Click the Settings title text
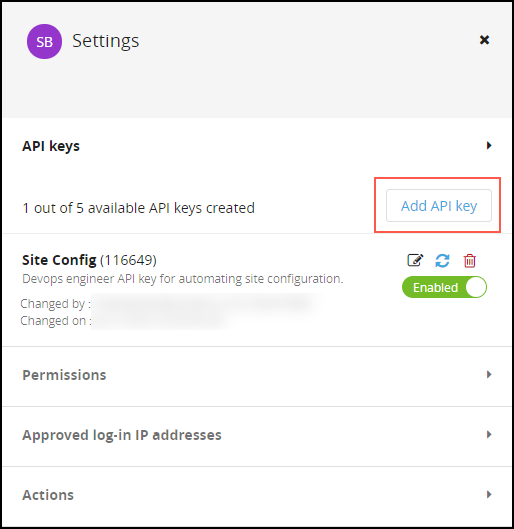The height and width of the screenshot is (529, 514). point(106,41)
